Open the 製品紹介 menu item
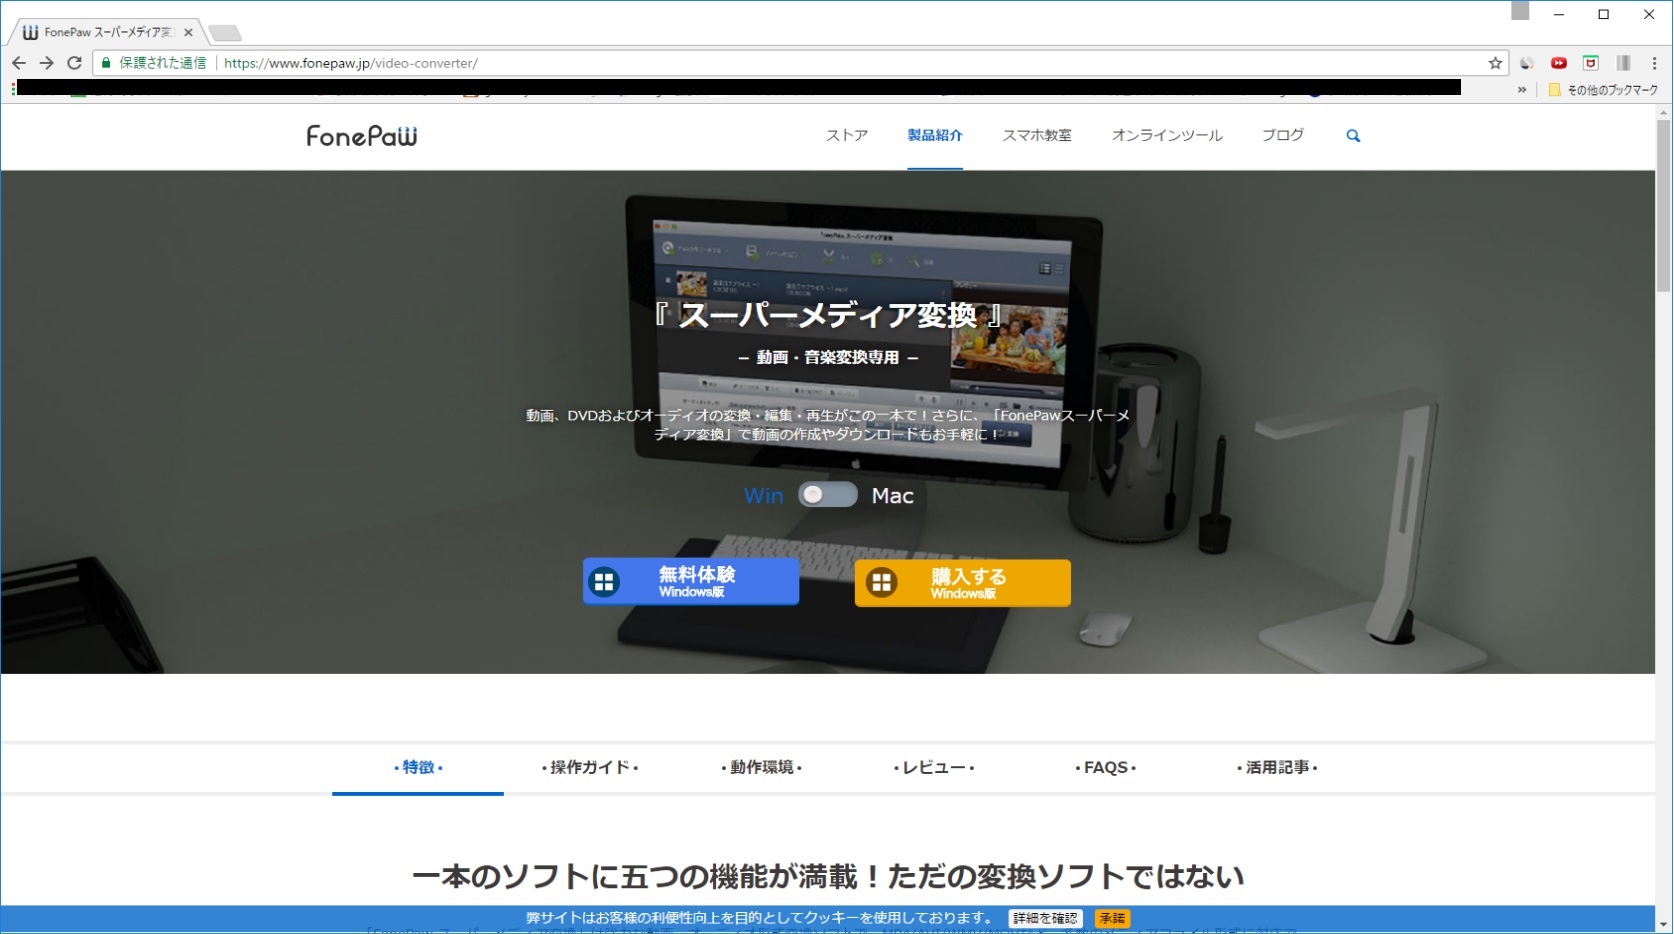1674x934 pixels. (935, 135)
